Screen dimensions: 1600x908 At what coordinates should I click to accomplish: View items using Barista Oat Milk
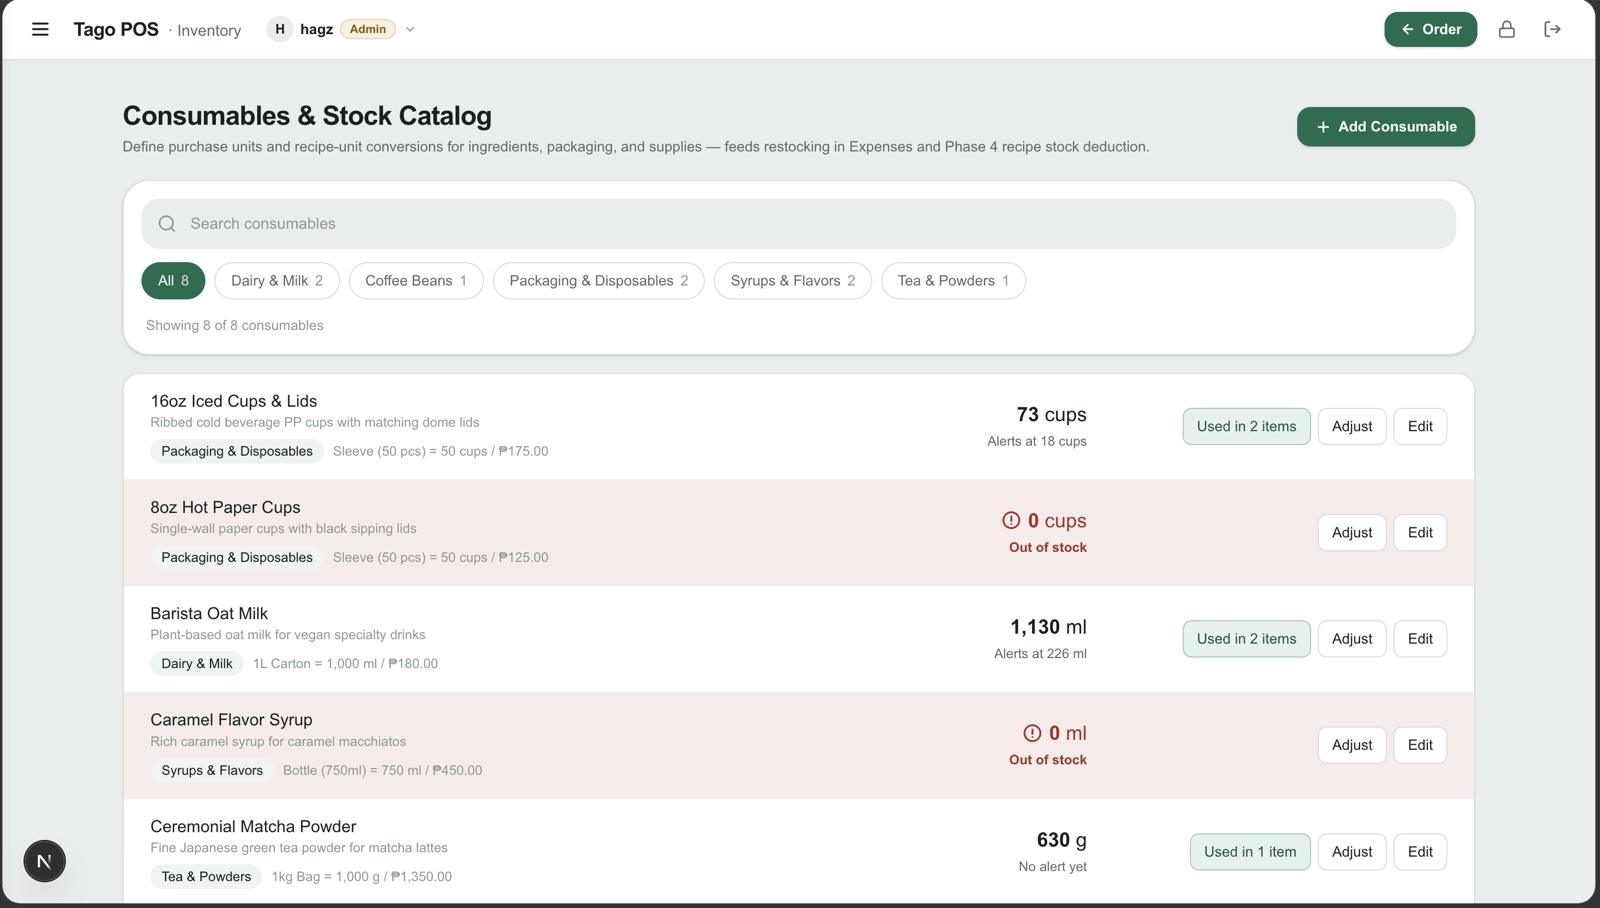(1246, 639)
